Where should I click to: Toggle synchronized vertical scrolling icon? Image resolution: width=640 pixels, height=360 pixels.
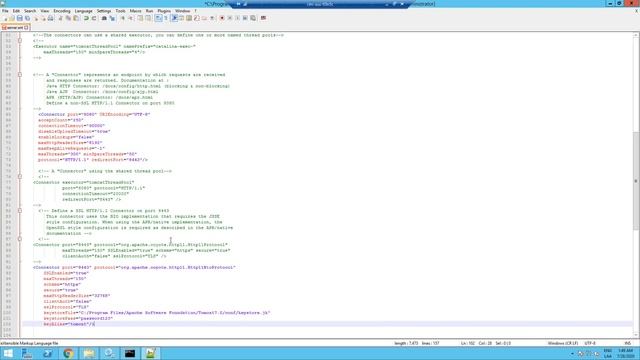pos(140,18)
